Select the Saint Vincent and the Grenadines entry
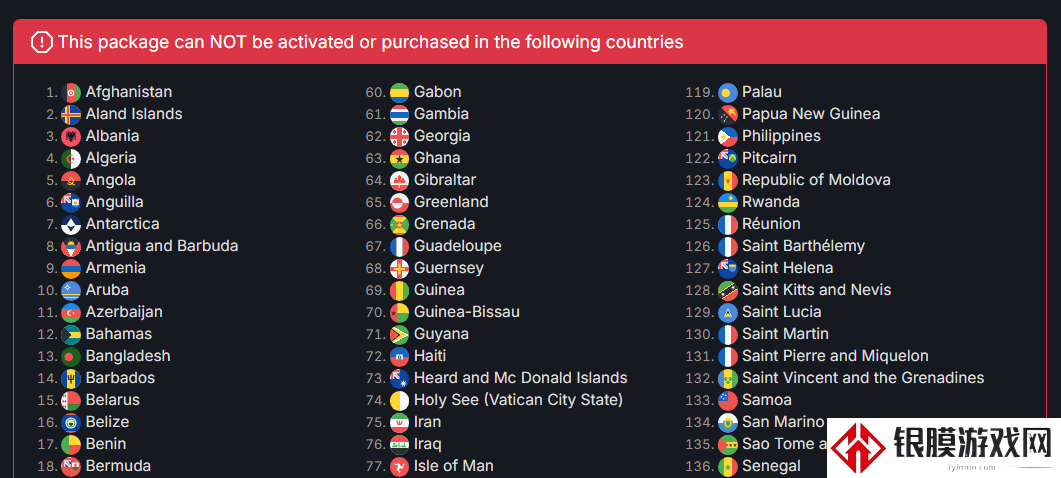 click(835, 378)
